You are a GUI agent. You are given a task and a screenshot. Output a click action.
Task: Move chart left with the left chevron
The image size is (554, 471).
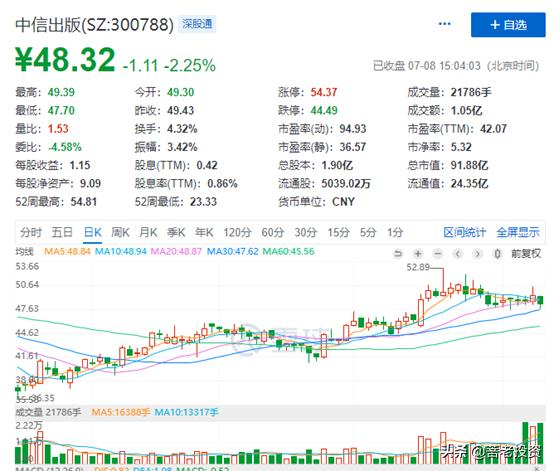click(x=458, y=253)
